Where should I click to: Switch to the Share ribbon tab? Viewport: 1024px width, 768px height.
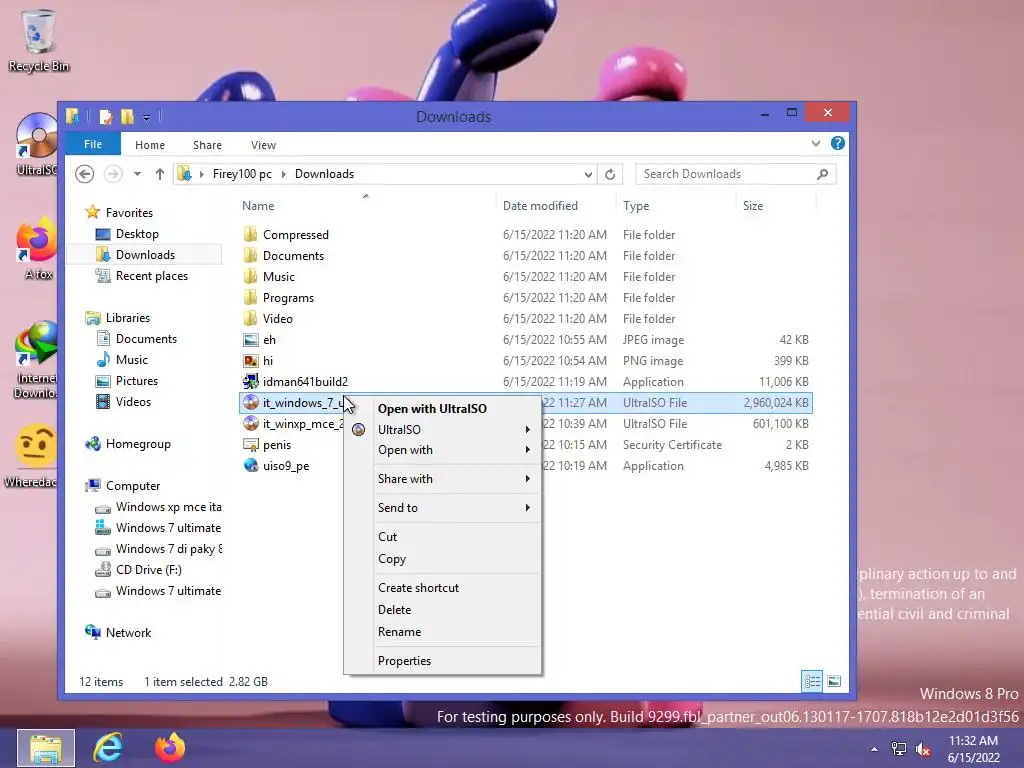click(207, 145)
